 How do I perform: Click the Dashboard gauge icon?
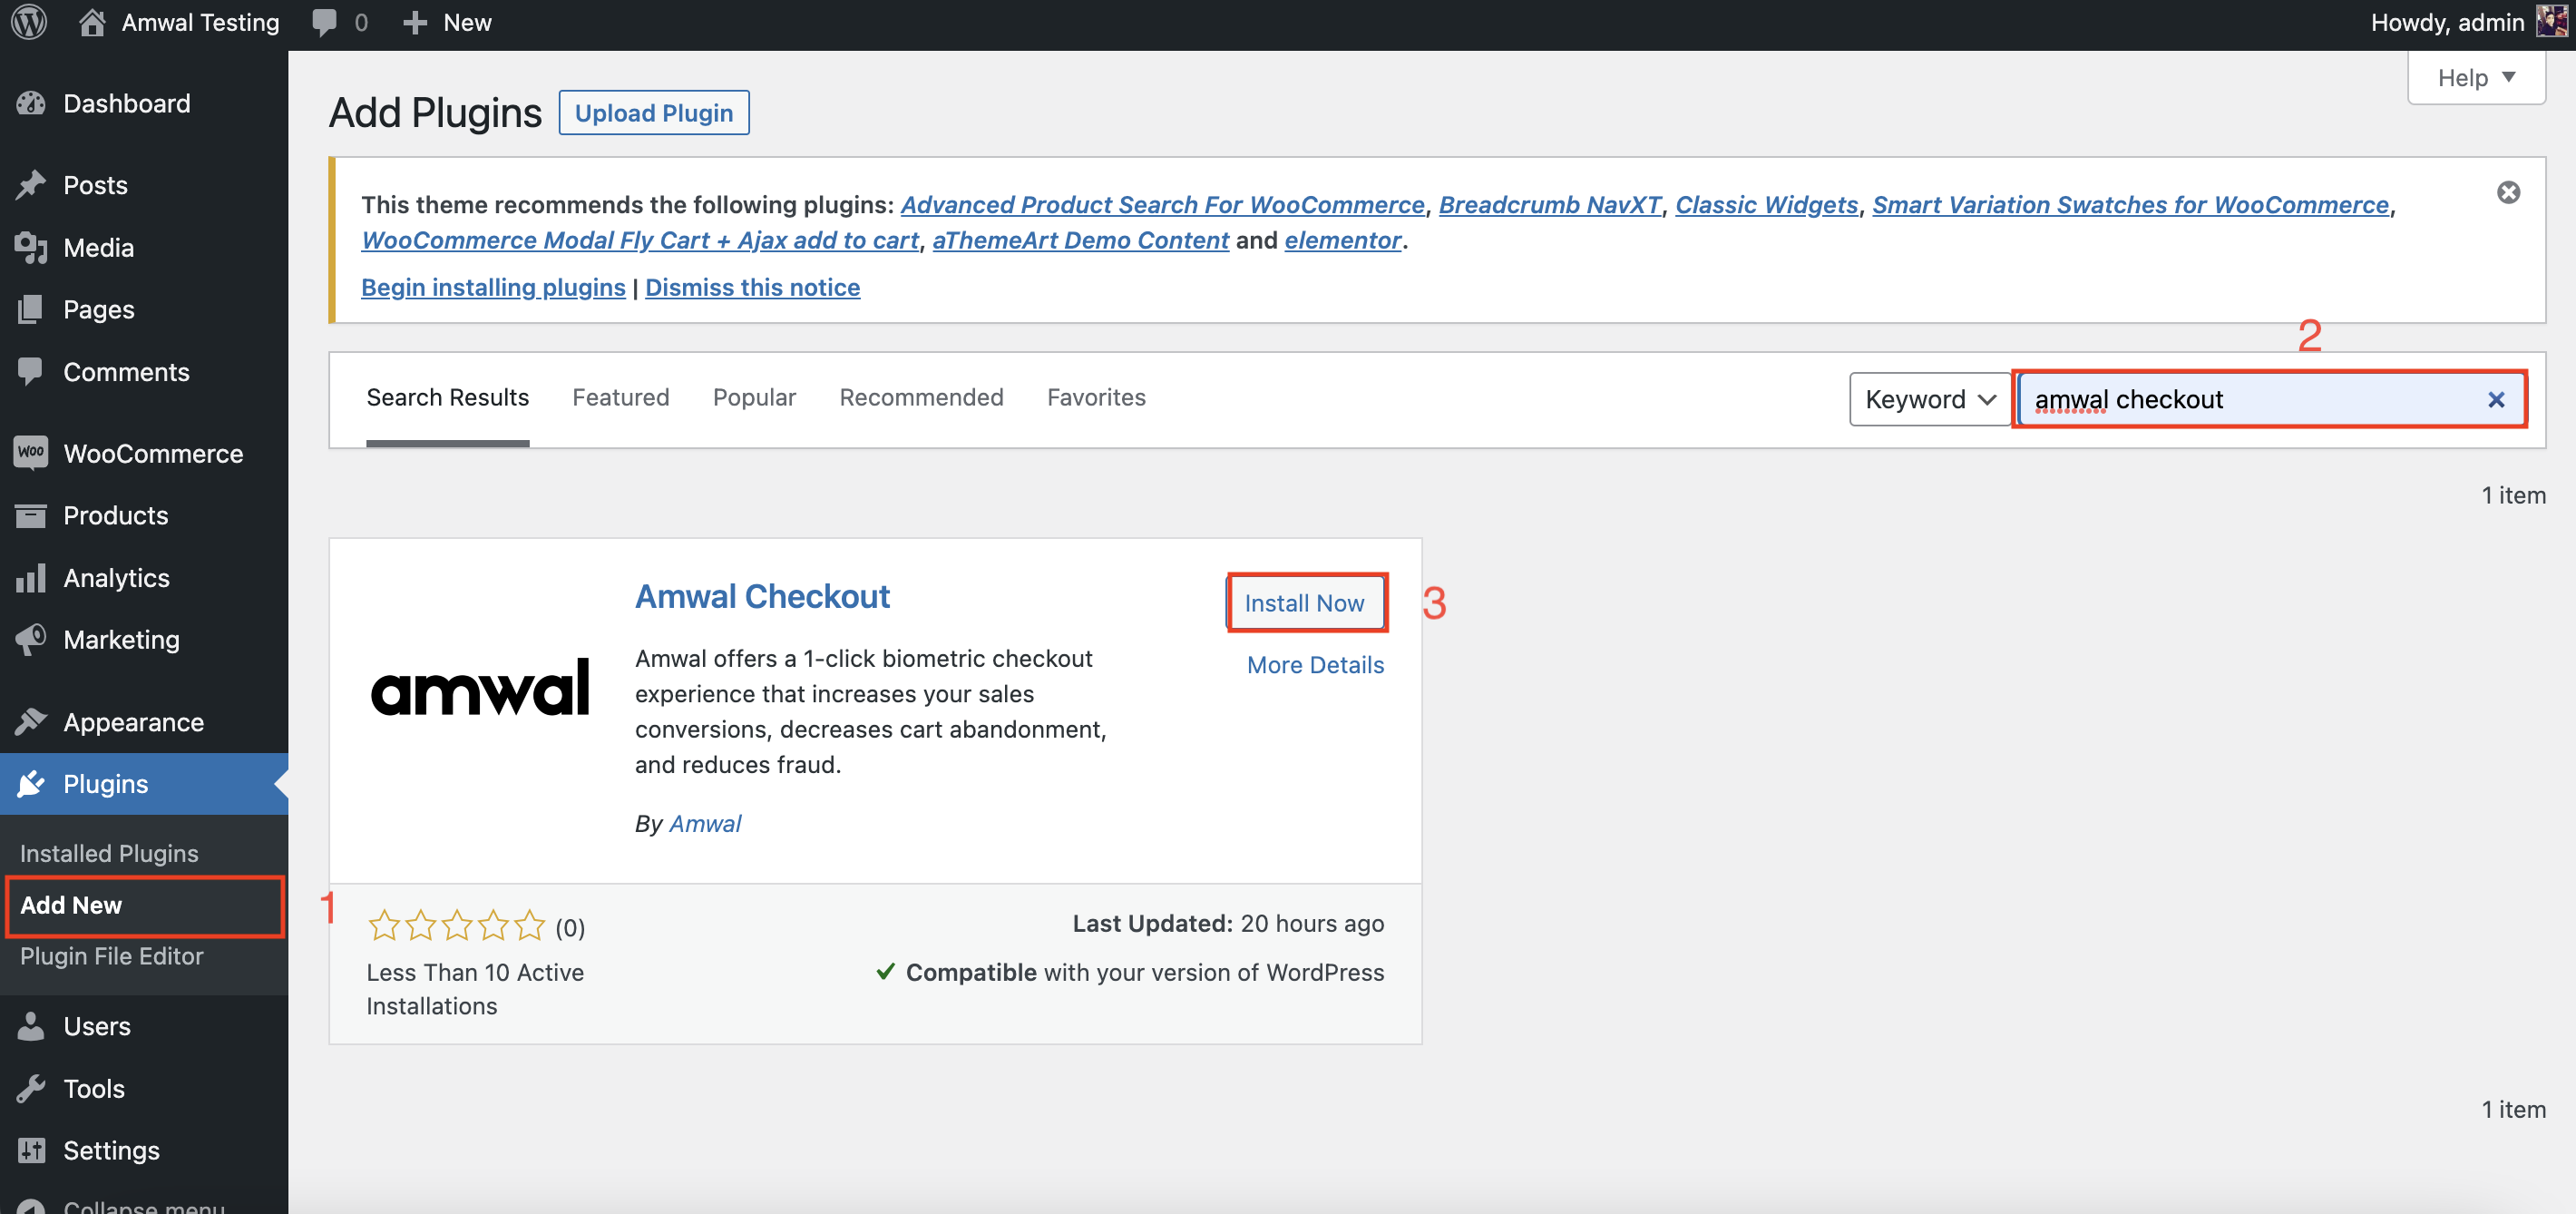tap(31, 103)
